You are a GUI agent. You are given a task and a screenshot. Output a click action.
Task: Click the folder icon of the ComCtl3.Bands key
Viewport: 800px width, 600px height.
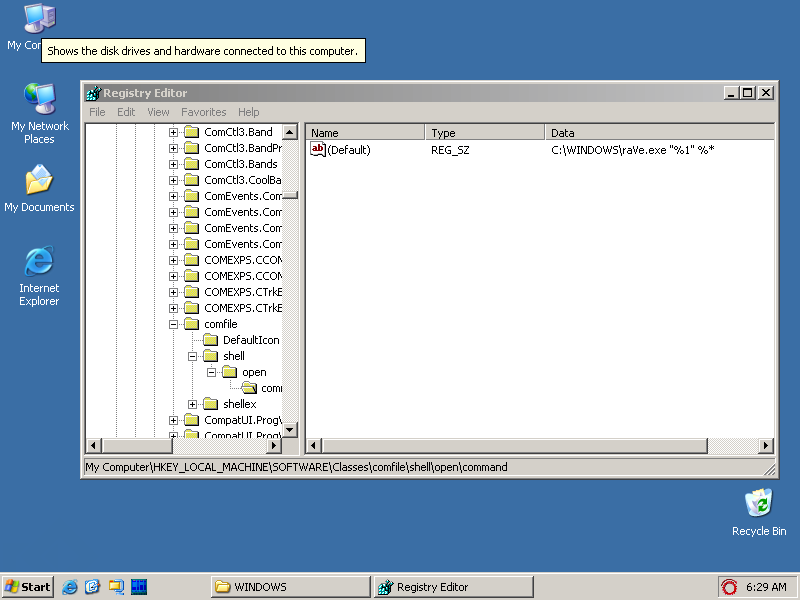click(x=191, y=164)
